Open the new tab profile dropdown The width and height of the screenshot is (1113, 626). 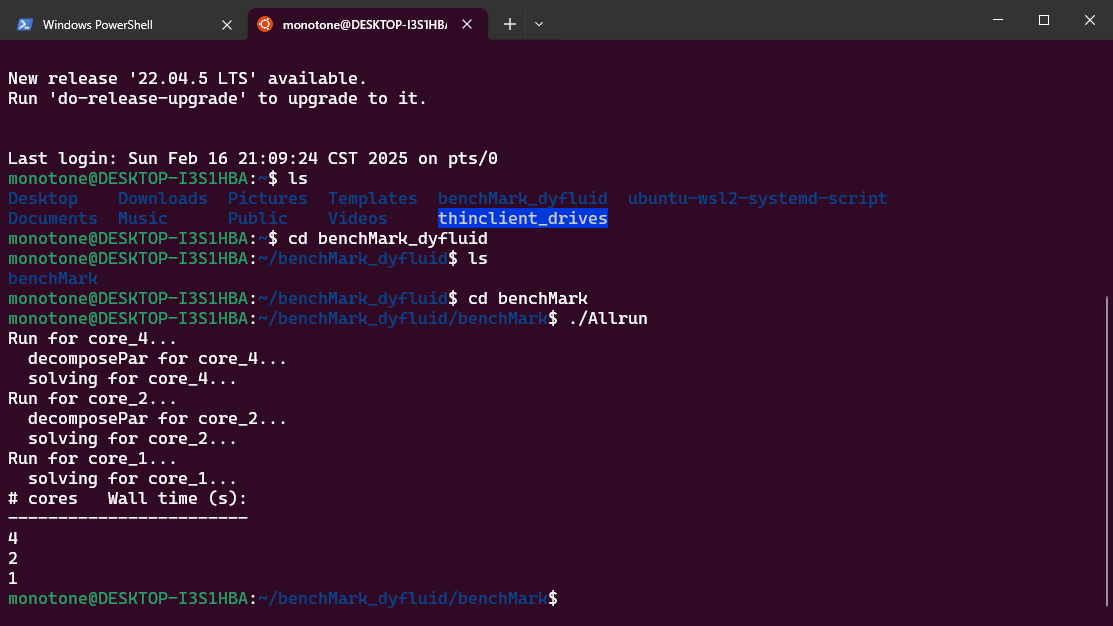[539, 24]
